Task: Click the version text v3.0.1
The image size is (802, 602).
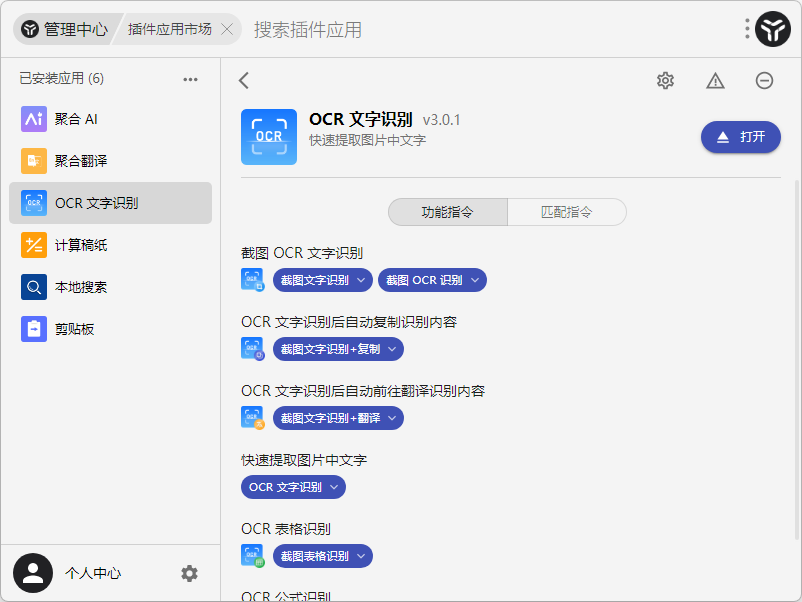Action: coord(441,120)
